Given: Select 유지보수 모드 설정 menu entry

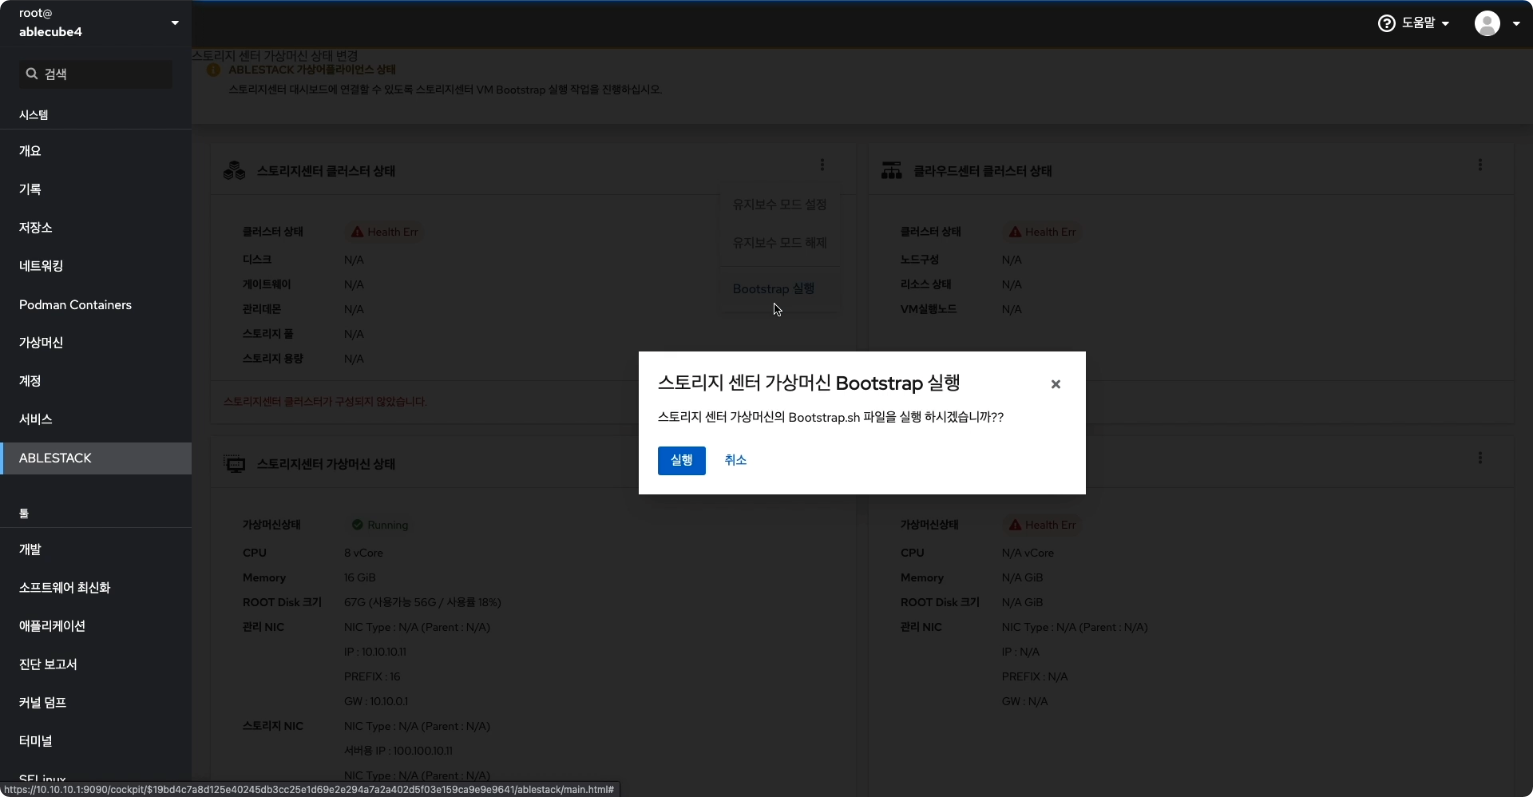Looking at the screenshot, I should click(780, 204).
